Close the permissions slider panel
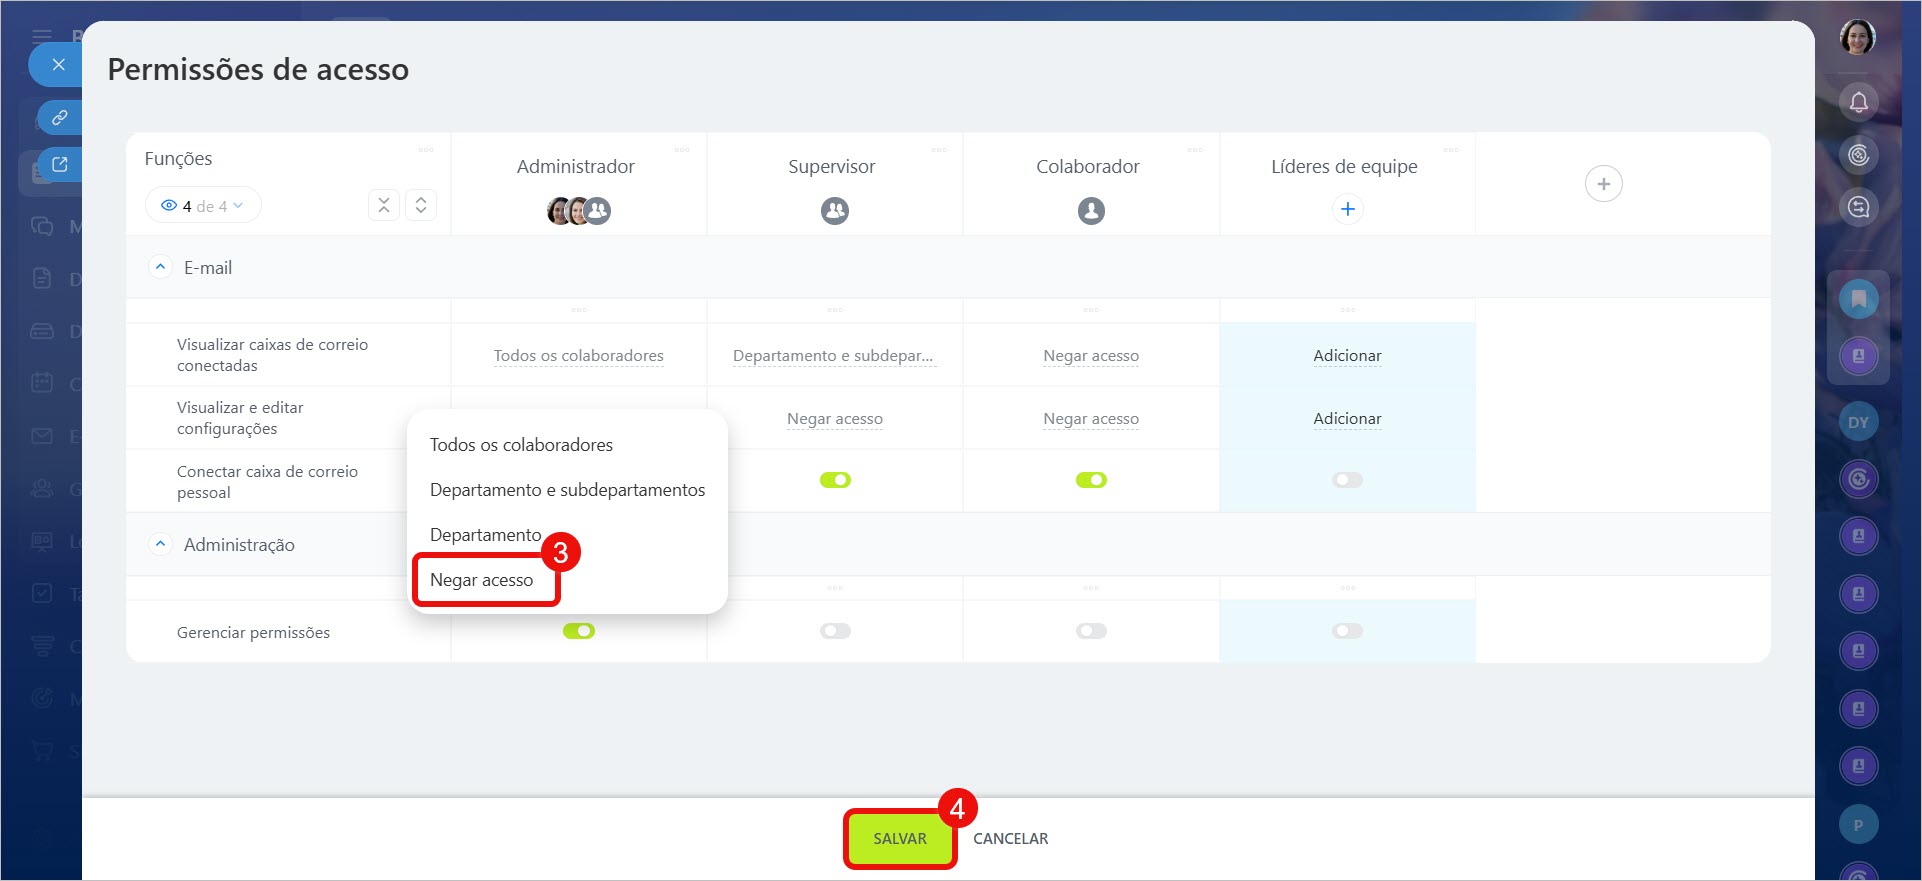1922x881 pixels. point(58,65)
